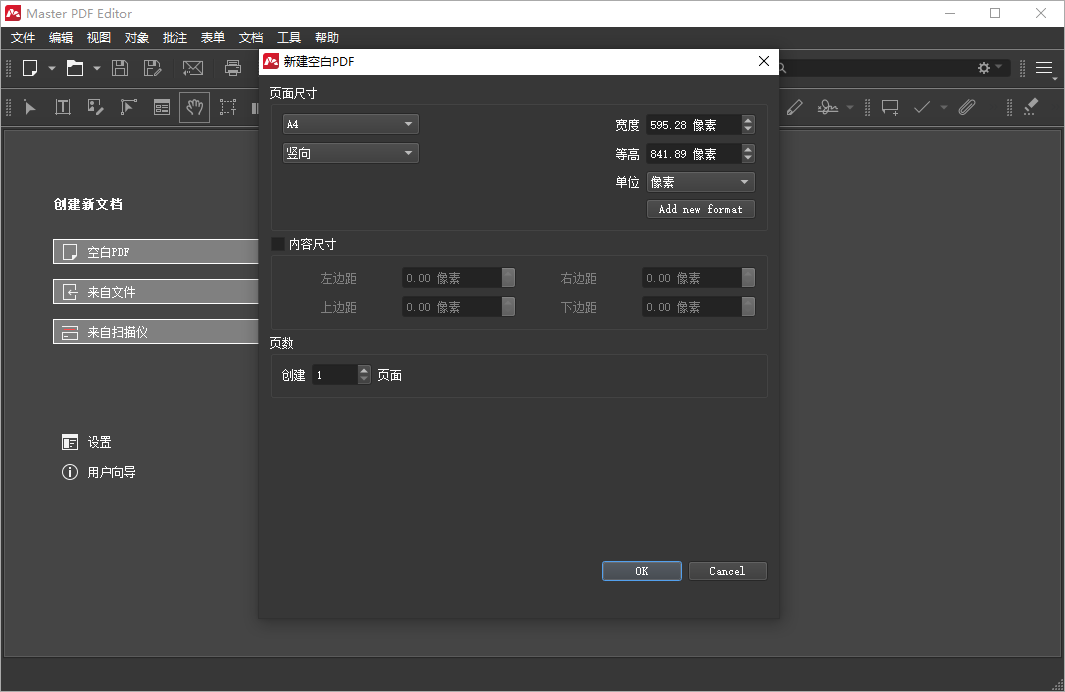Open the 单位 units dropdown
Viewport: 1065px width, 692px height.
(x=699, y=181)
